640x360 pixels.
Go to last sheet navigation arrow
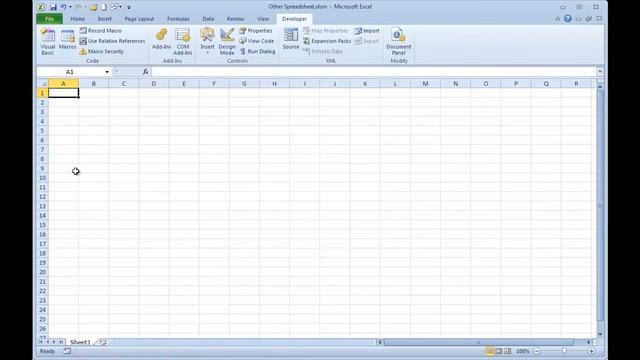61,342
